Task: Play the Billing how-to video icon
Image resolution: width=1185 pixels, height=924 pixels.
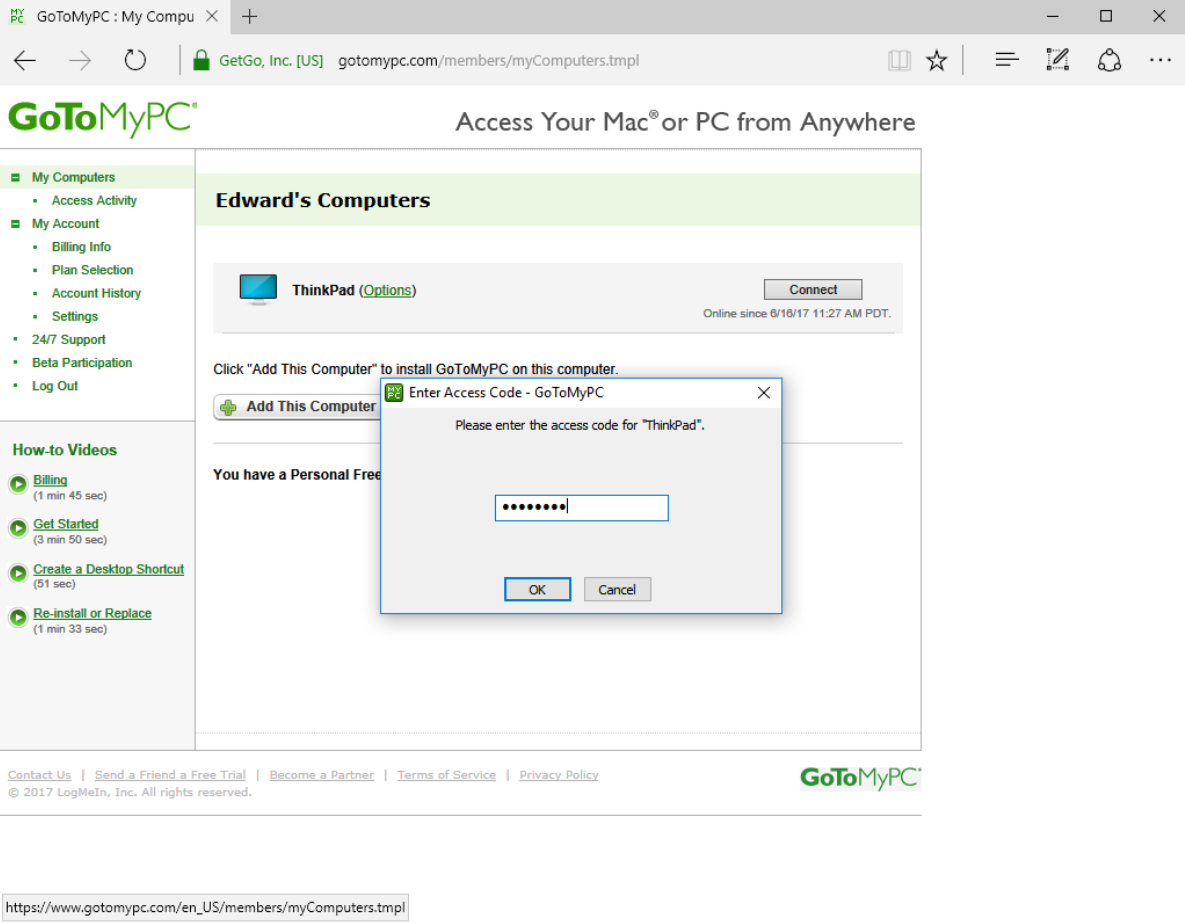Action: coord(18,484)
